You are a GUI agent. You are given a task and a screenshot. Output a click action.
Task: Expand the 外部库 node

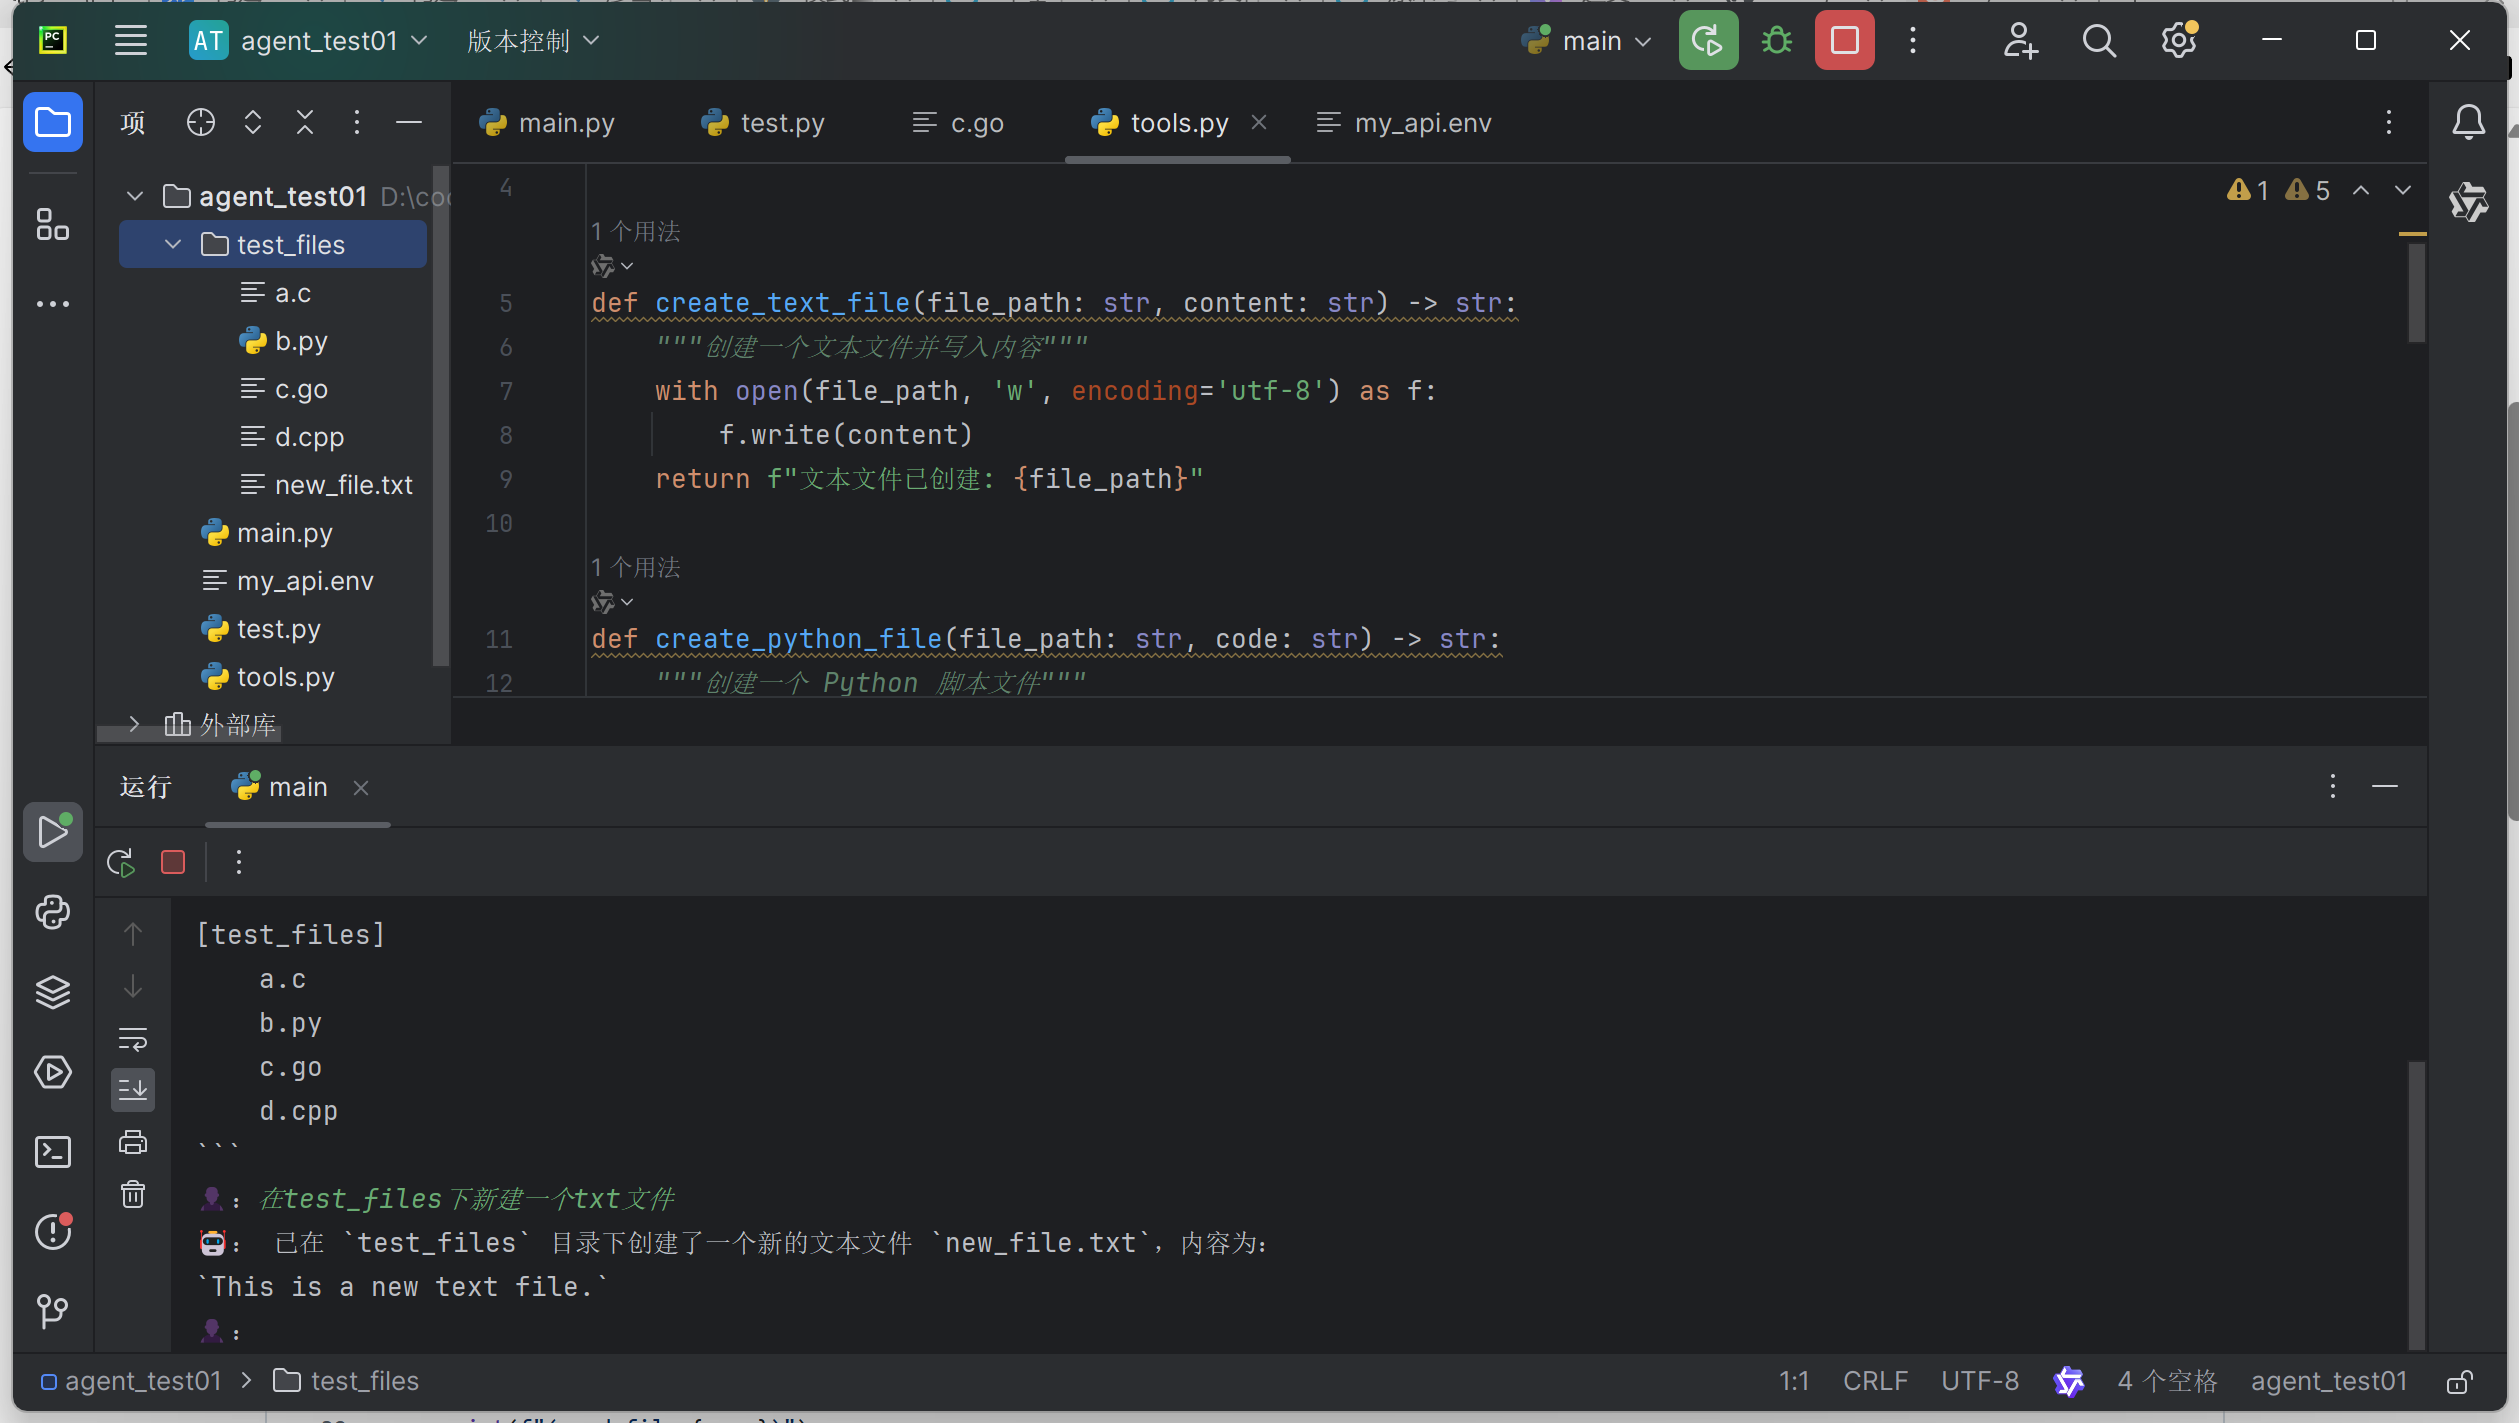click(135, 723)
